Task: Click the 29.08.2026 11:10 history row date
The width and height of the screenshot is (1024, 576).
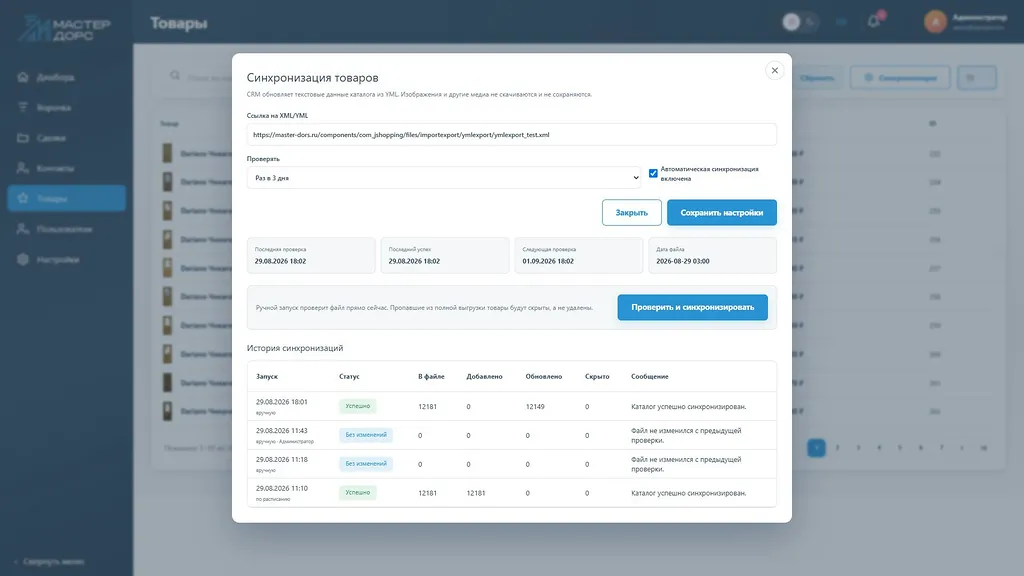Action: coord(281,488)
